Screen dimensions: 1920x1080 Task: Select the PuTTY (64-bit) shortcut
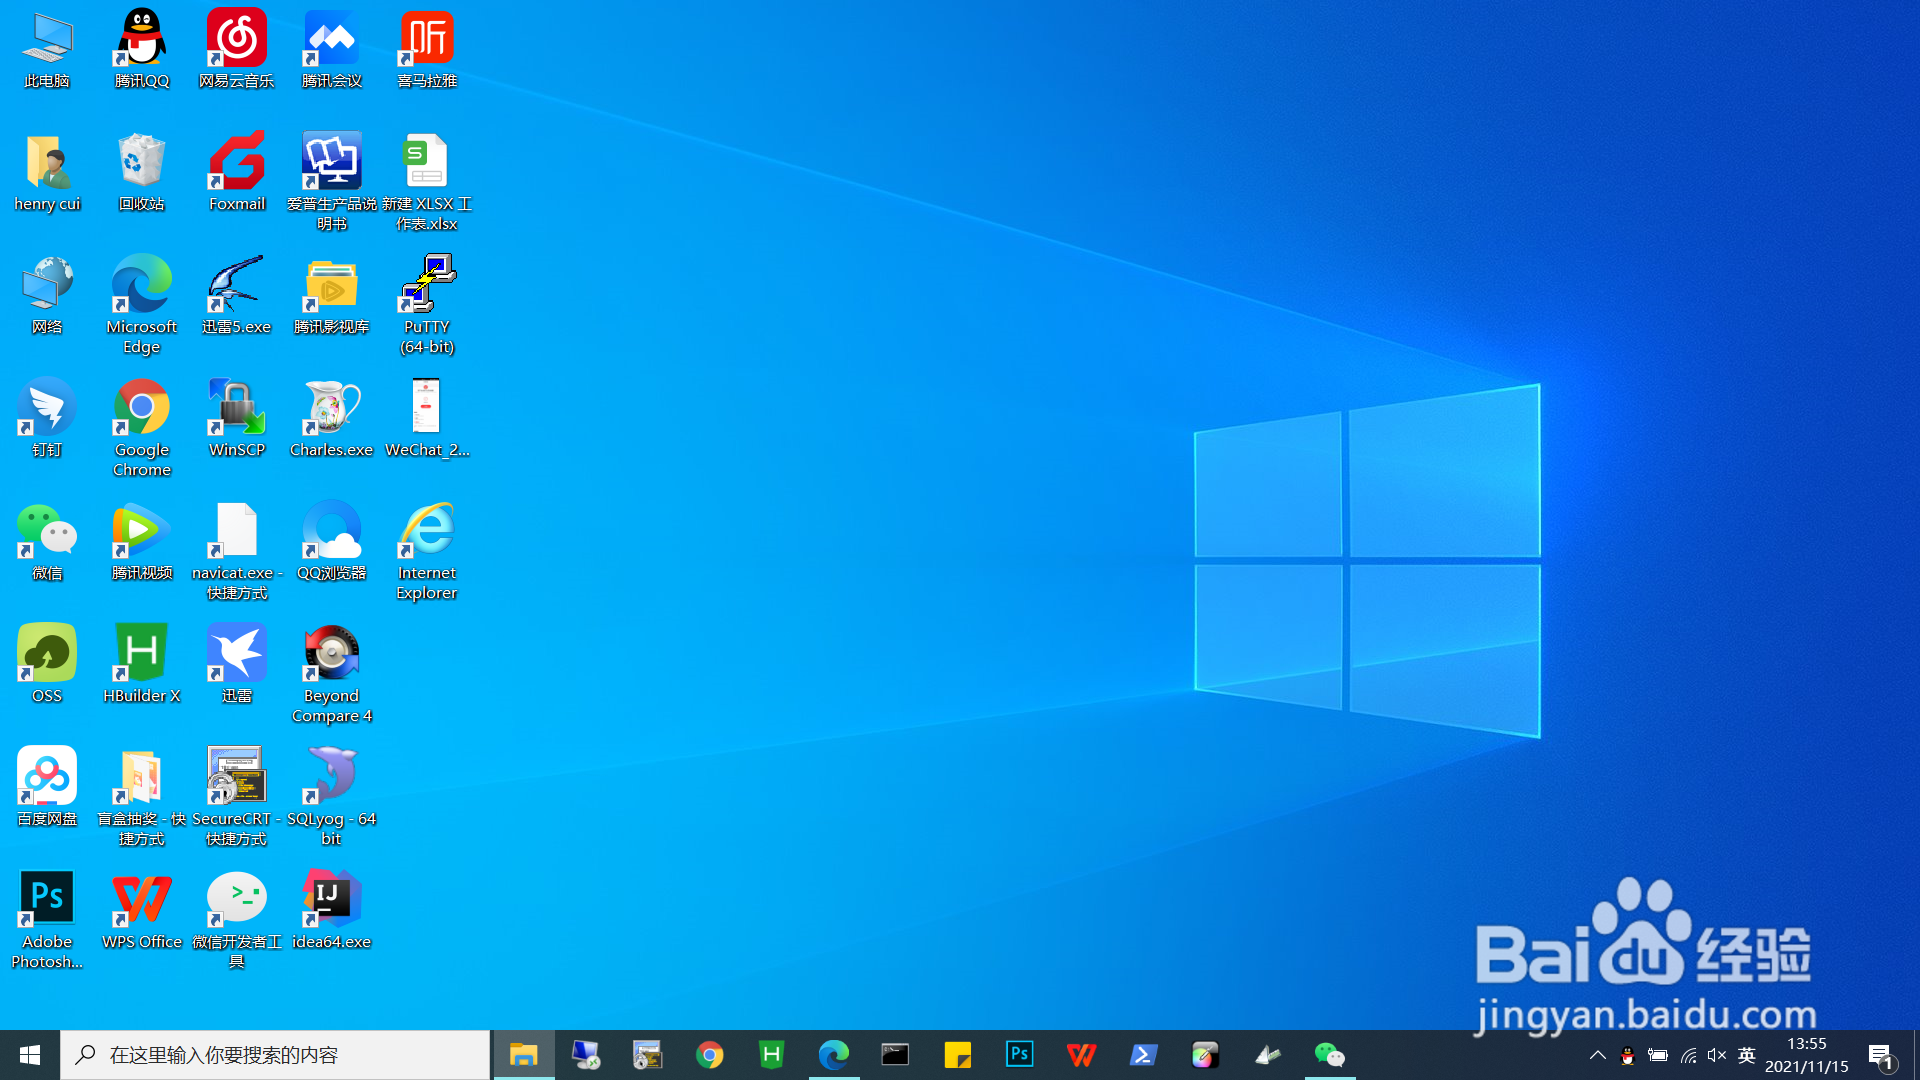click(x=427, y=305)
